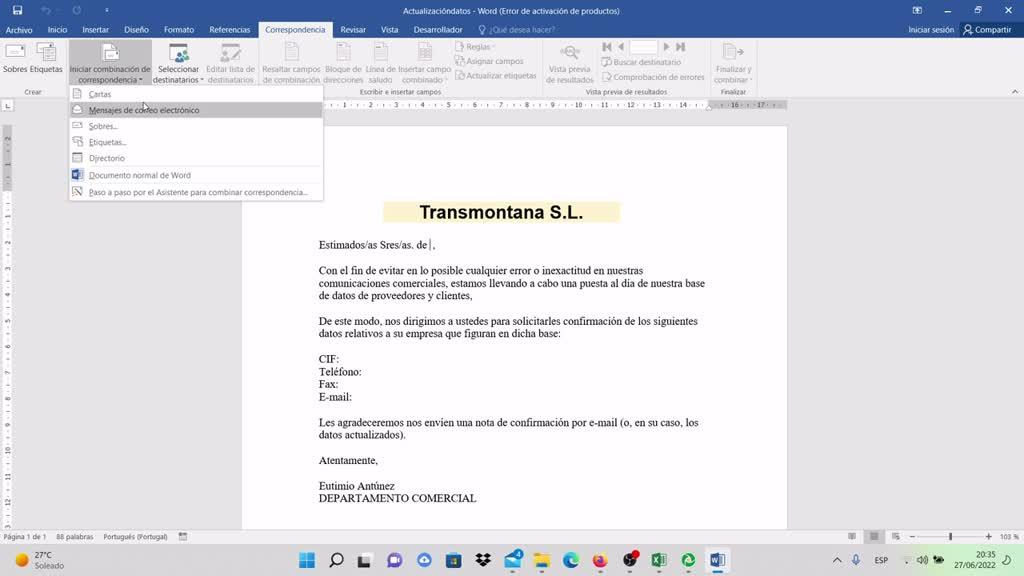Go to last record arrow
The height and width of the screenshot is (576, 1024).
[x=680, y=47]
